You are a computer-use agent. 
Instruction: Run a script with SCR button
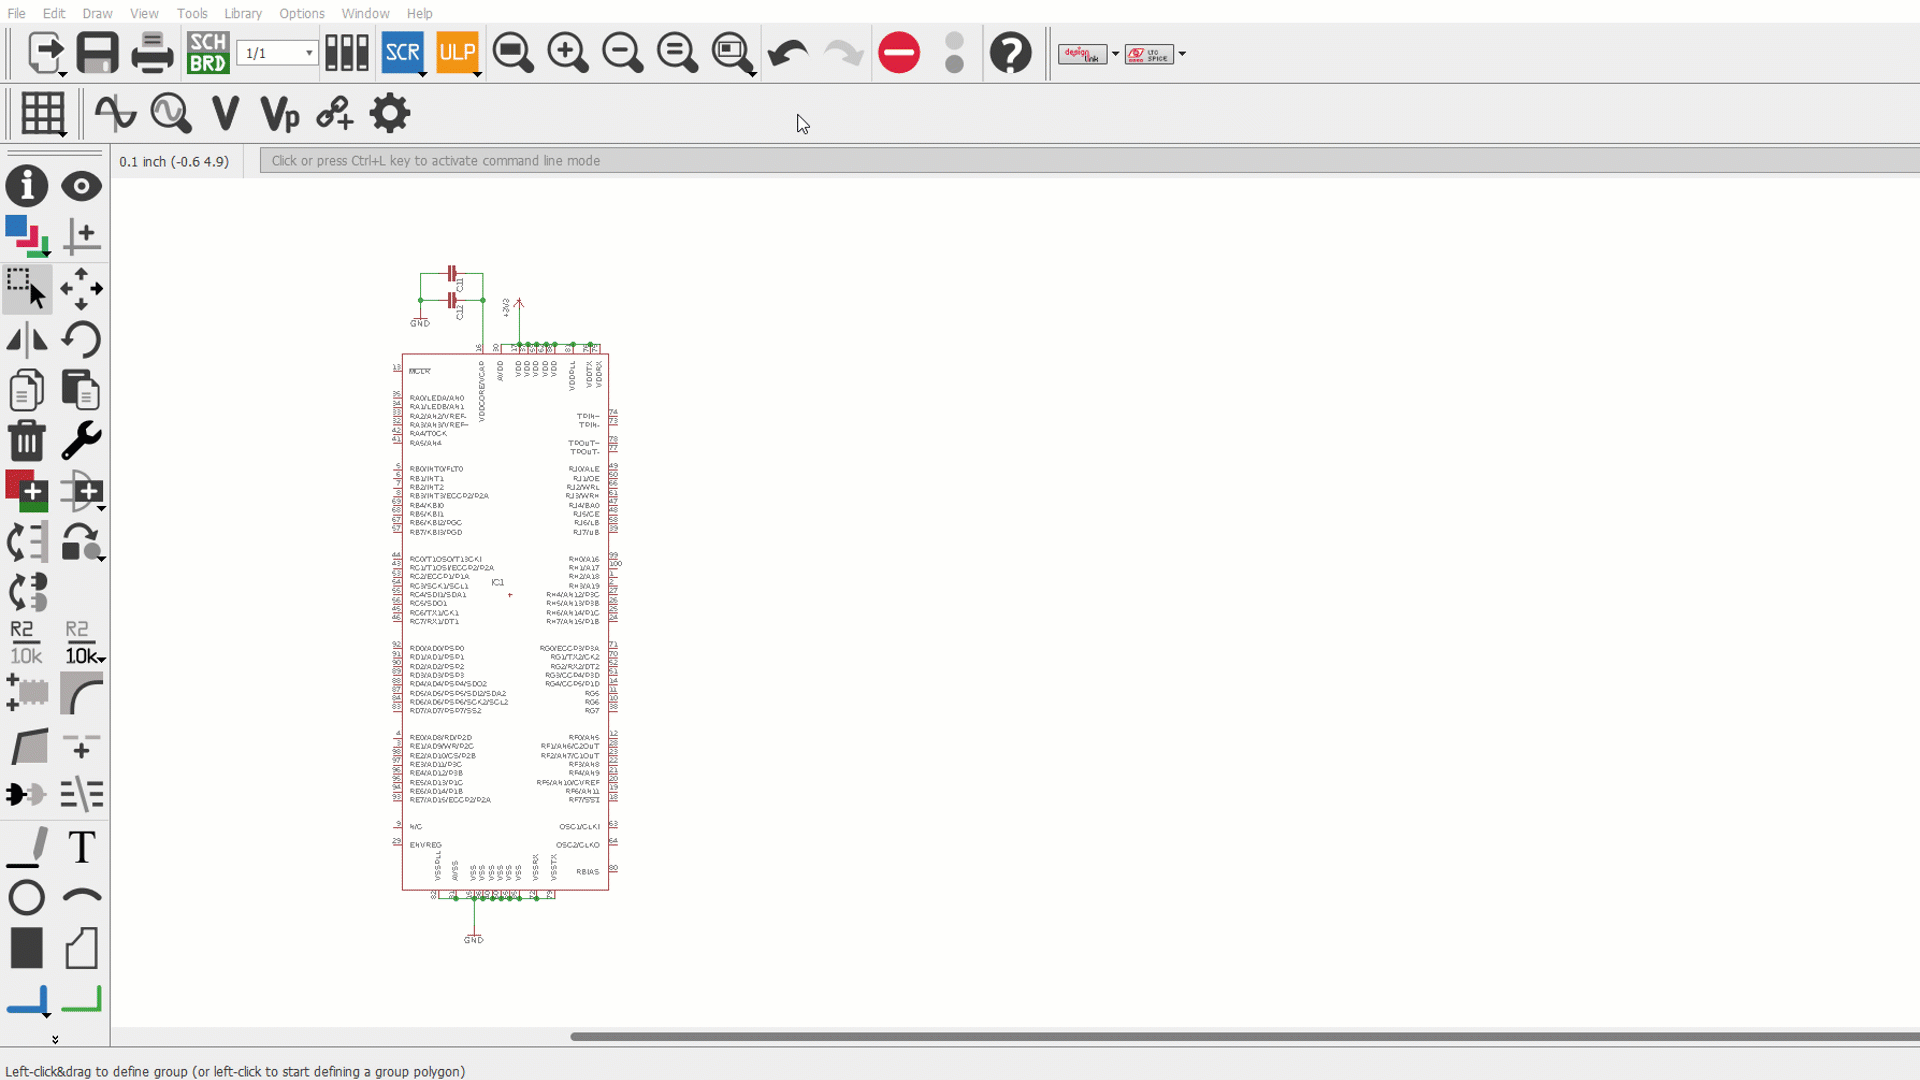(402, 53)
